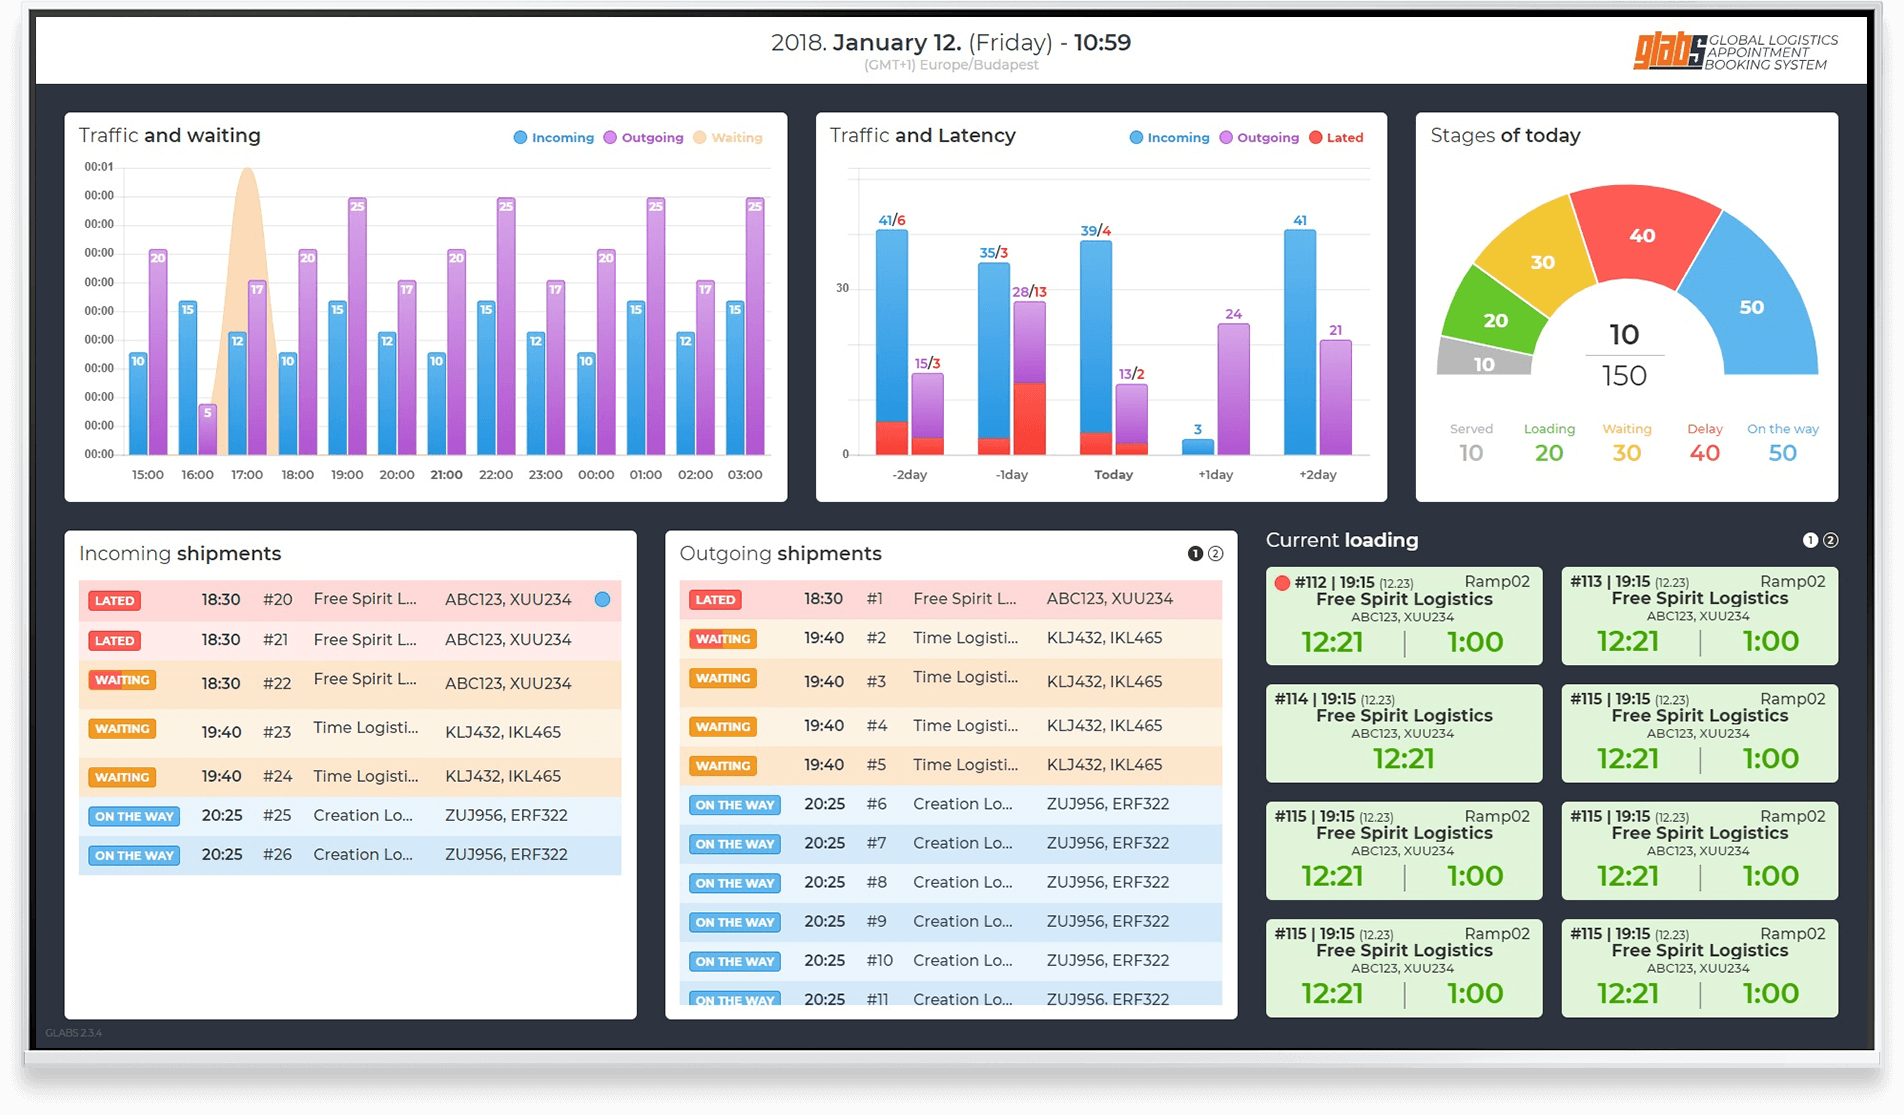Open outgoing shipment #6 row

click(x=951, y=804)
